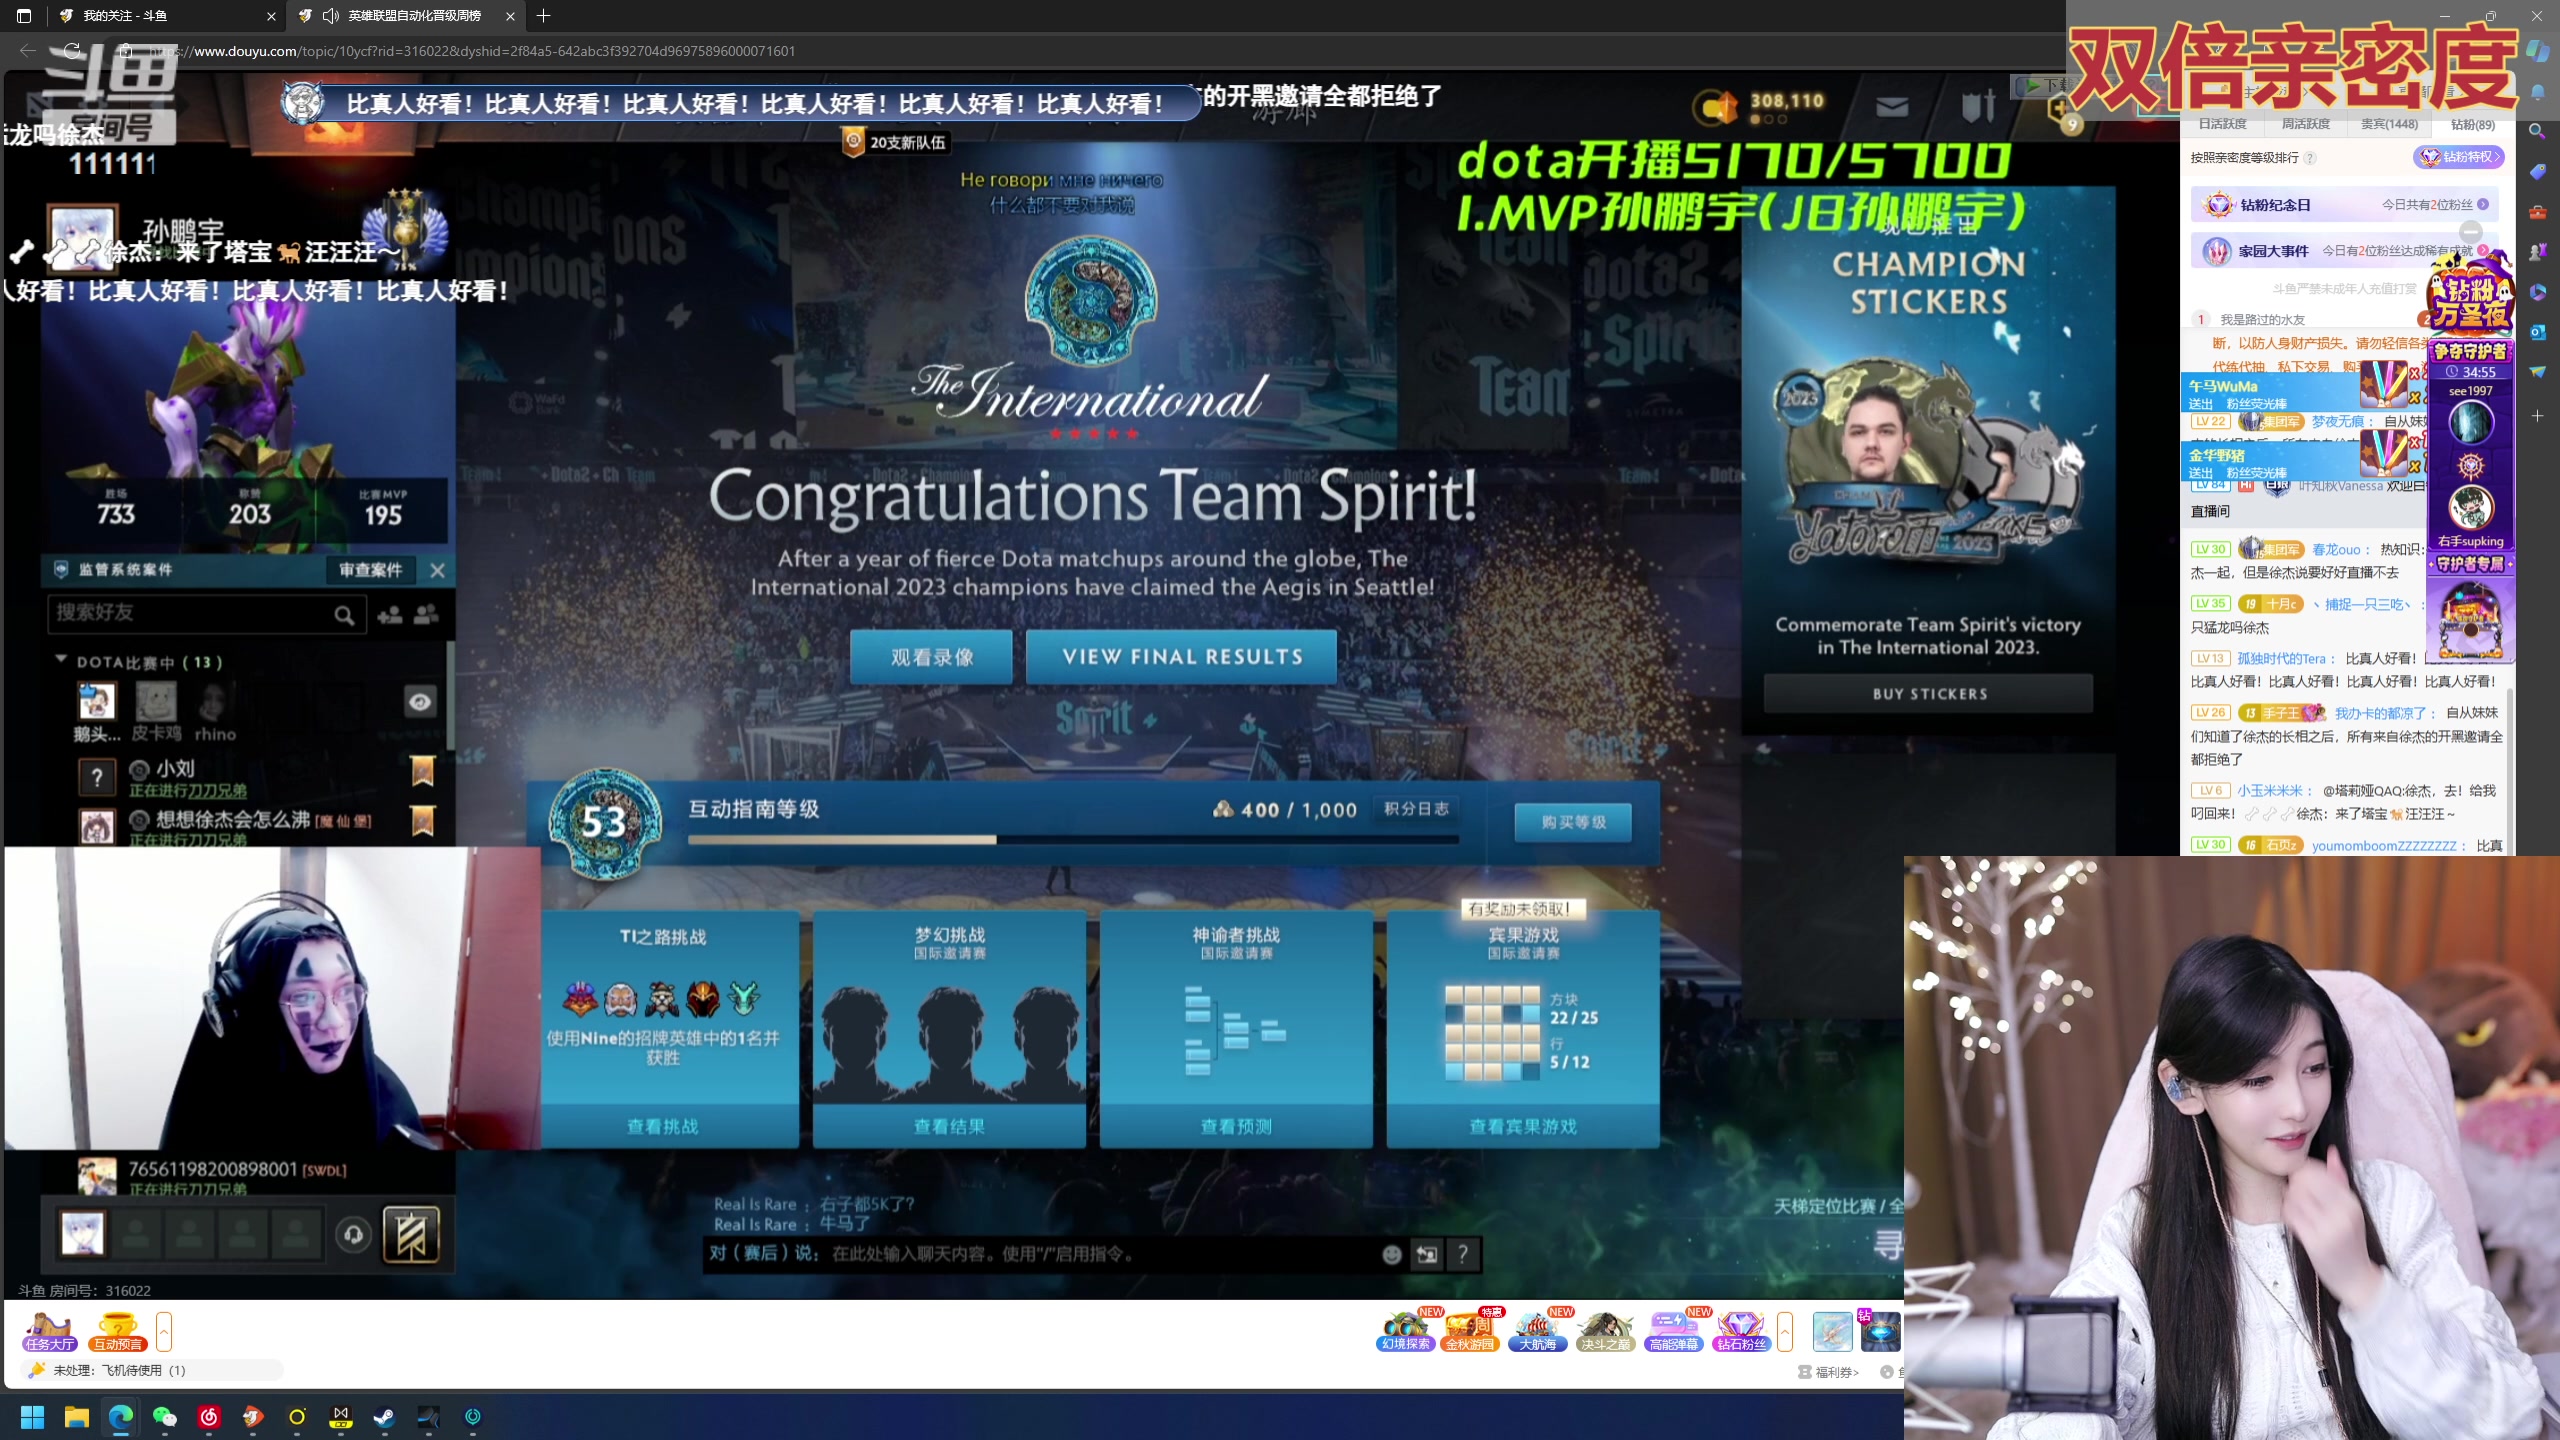
Task: Click the 互动指南等级 progress bar
Action: coord(1072,840)
